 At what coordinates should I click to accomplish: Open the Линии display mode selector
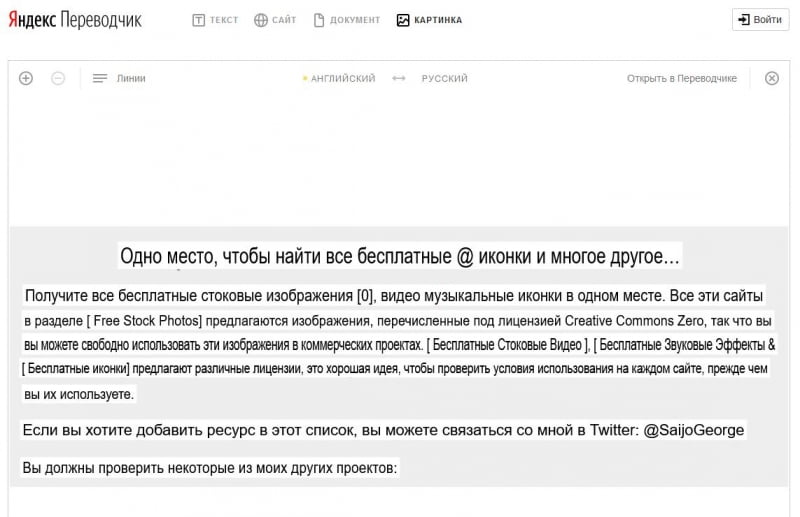pyautogui.click(x=119, y=78)
